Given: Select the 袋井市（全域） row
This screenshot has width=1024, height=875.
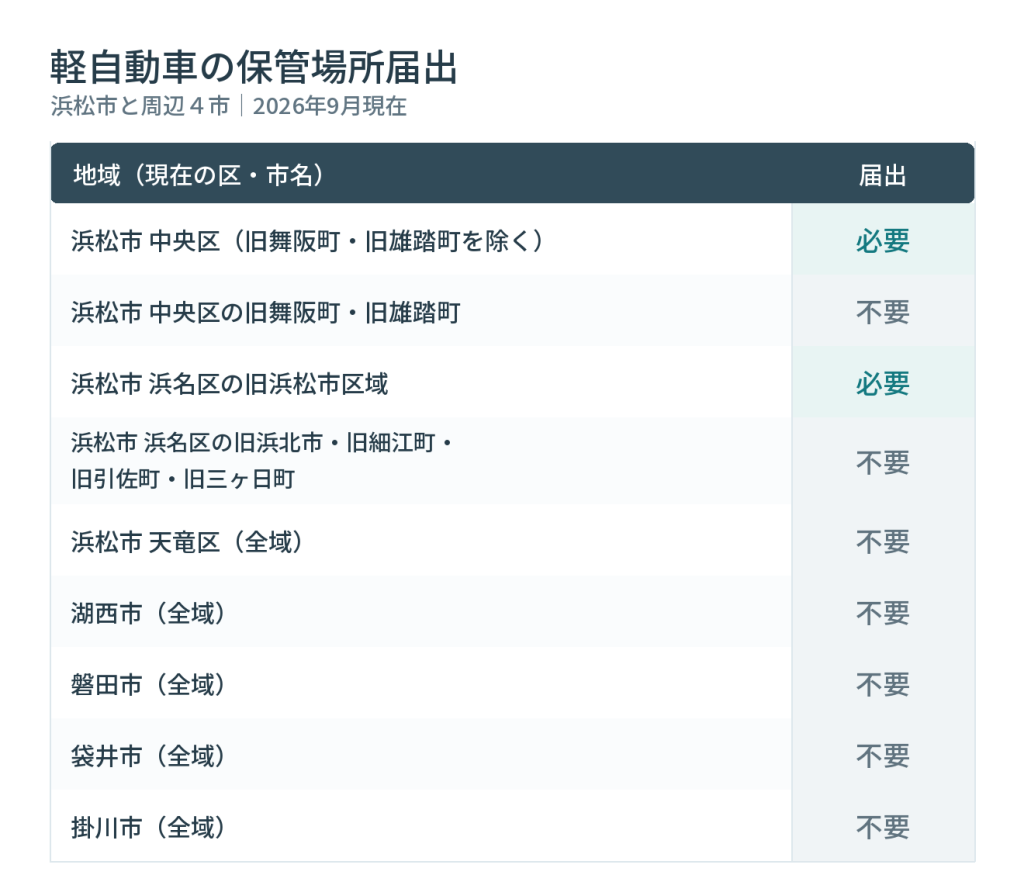Looking at the screenshot, I should click(x=513, y=756).
